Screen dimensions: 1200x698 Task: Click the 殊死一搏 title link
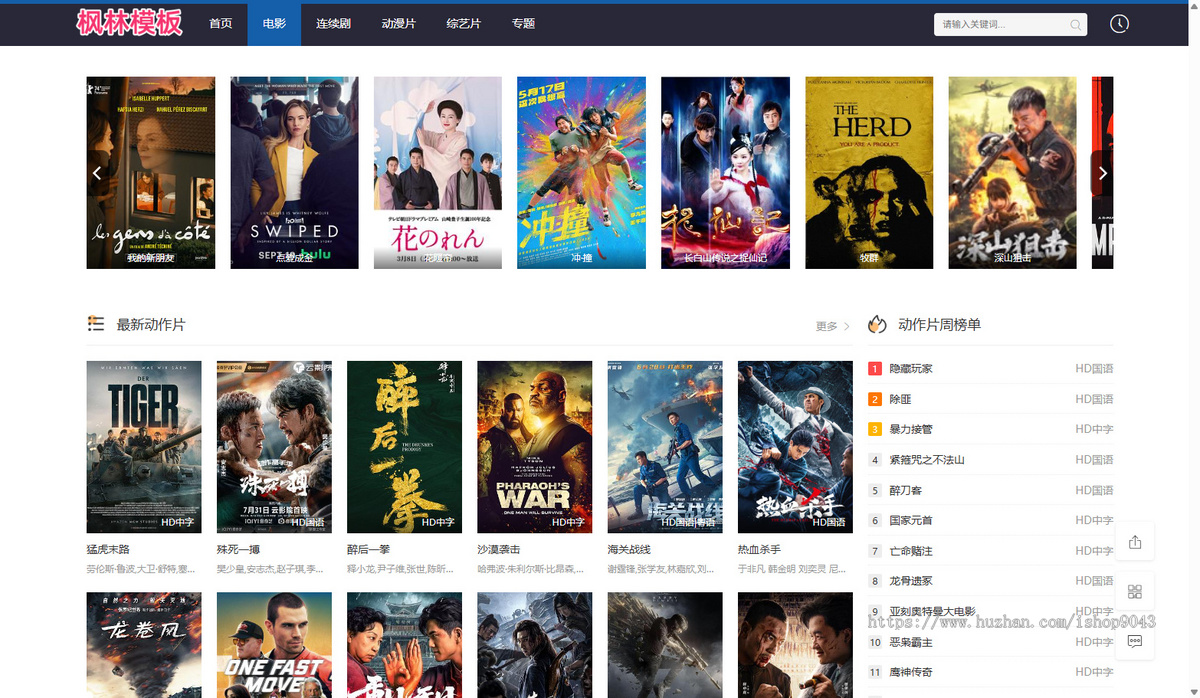tap(238, 550)
